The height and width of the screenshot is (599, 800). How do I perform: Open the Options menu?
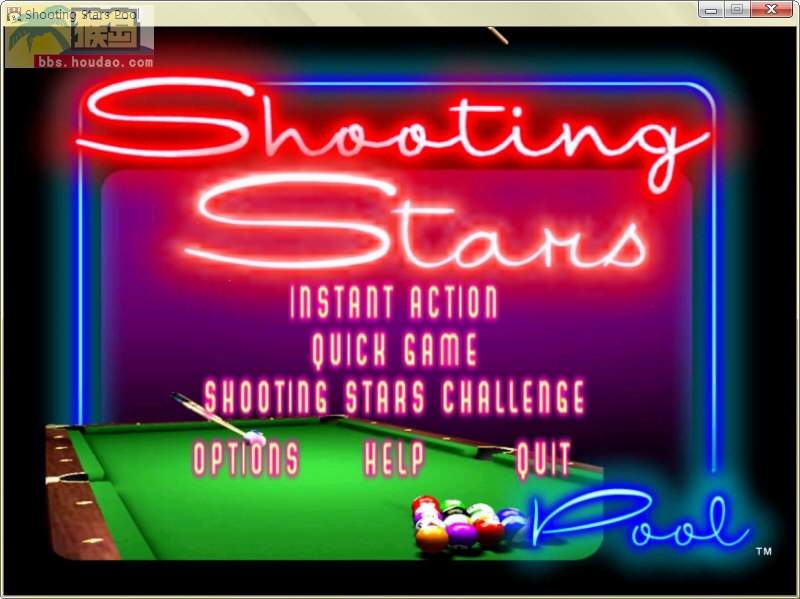[x=246, y=459]
